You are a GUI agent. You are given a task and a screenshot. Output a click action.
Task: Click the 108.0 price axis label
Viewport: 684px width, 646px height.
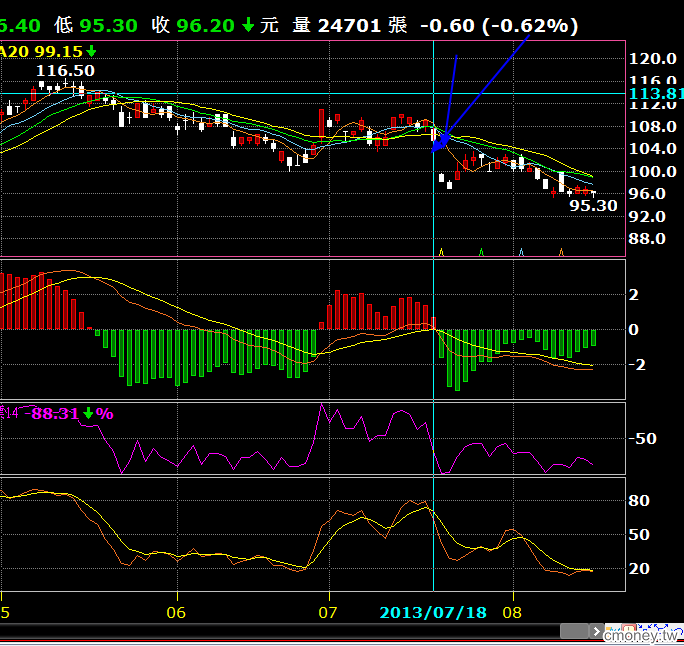pos(653,126)
